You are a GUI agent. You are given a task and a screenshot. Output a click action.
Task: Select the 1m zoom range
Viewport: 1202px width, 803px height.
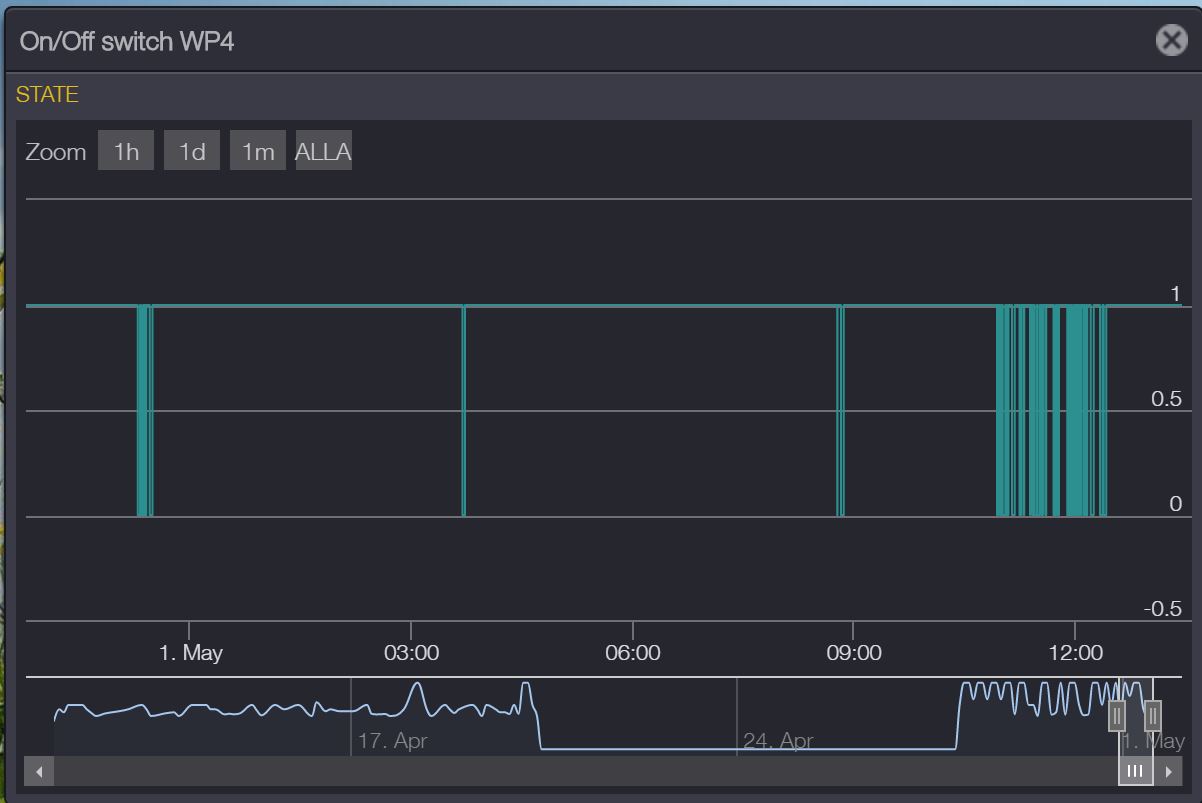point(258,152)
